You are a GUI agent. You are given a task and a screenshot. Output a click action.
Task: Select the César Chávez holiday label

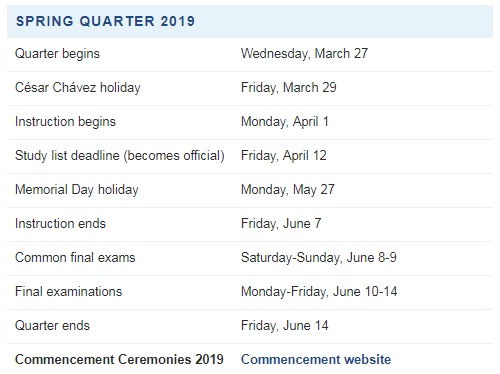click(78, 88)
